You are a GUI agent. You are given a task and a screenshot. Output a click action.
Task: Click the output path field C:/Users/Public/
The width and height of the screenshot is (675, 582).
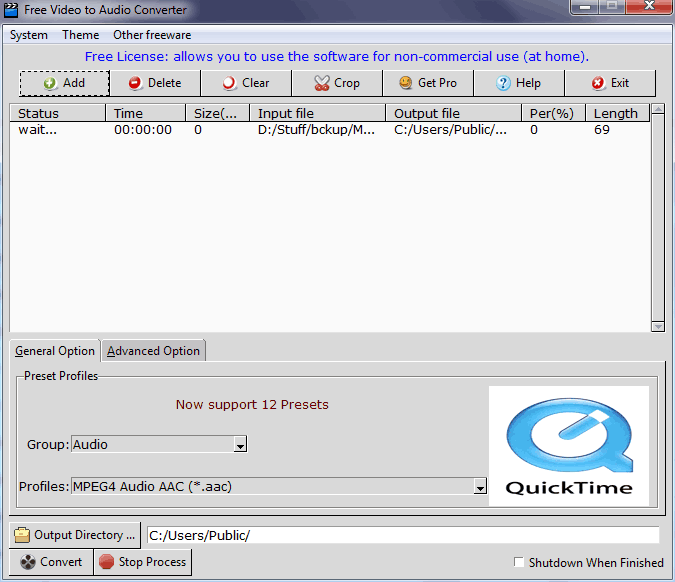[x=403, y=535]
